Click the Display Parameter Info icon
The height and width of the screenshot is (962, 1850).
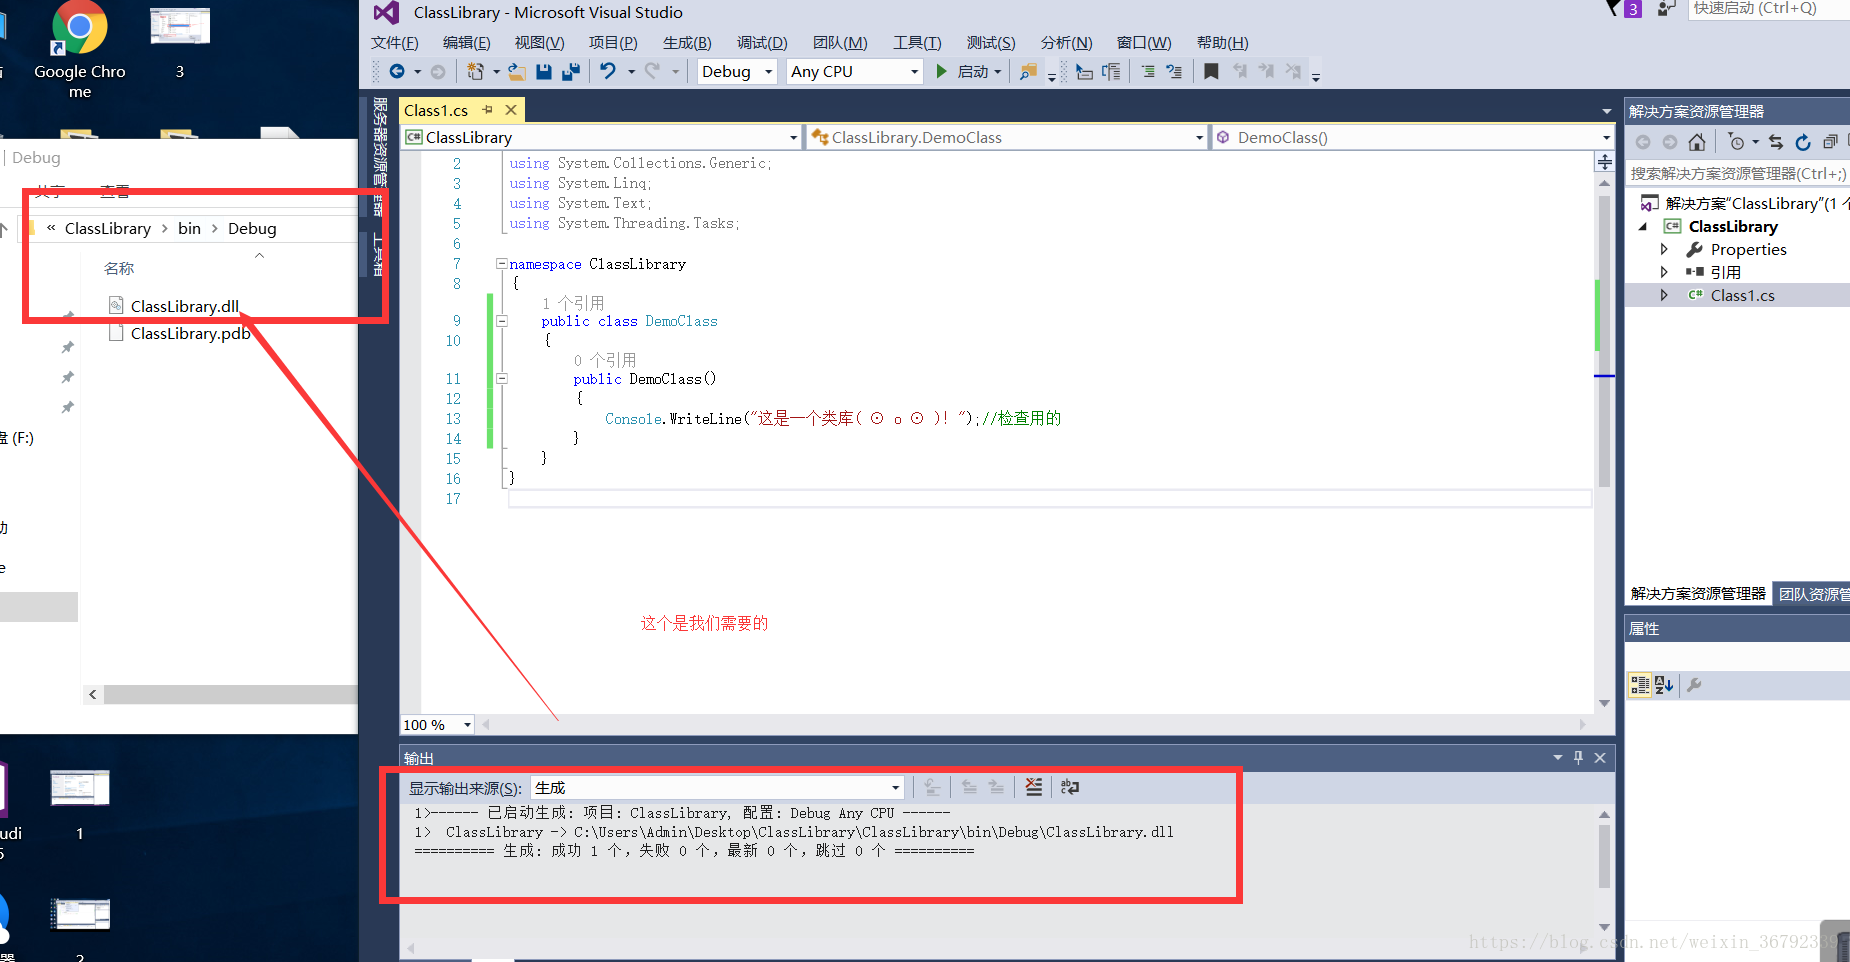[1111, 71]
